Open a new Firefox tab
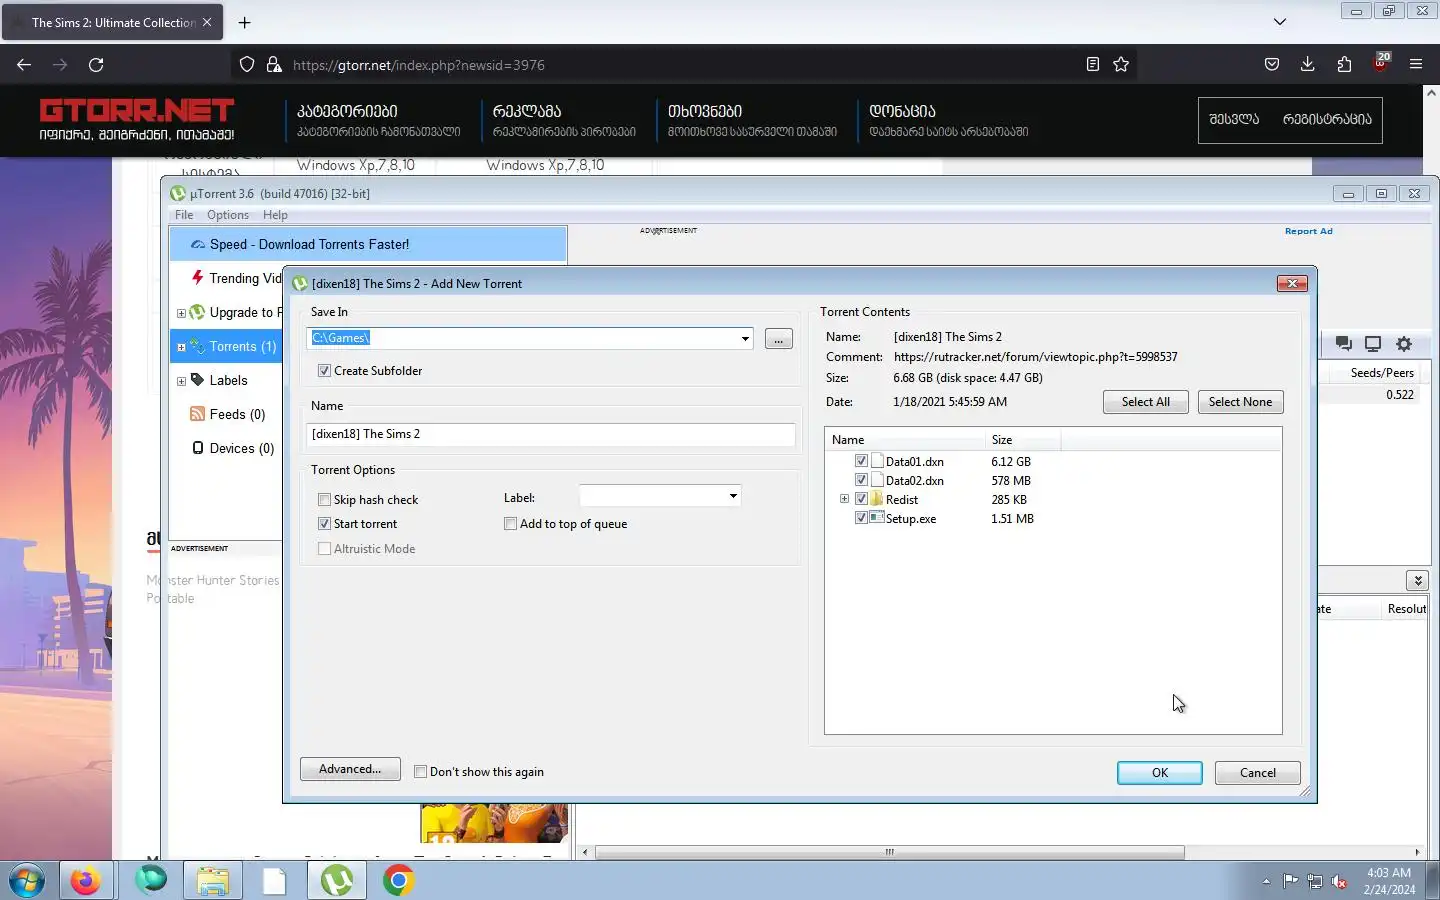The image size is (1440, 900). (x=244, y=22)
